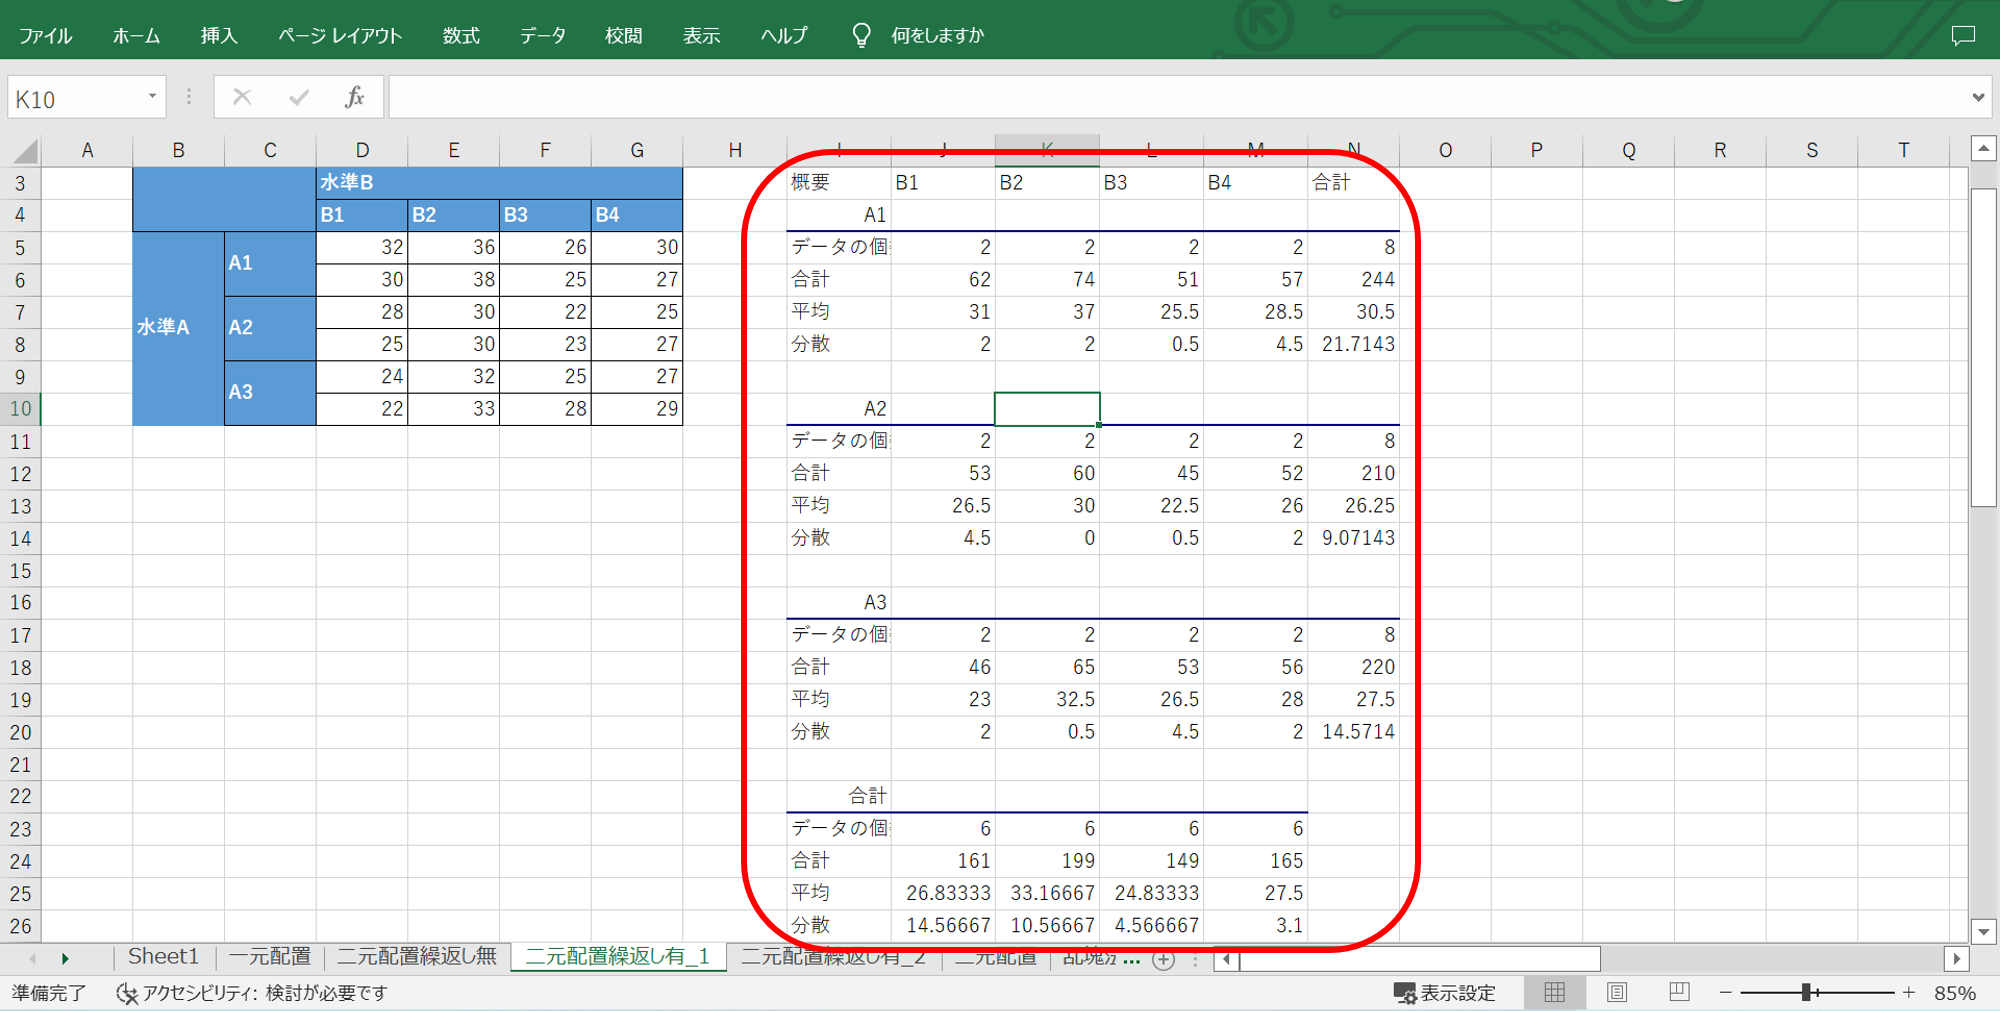Open the ヘルプ ribbon tab

[784, 36]
